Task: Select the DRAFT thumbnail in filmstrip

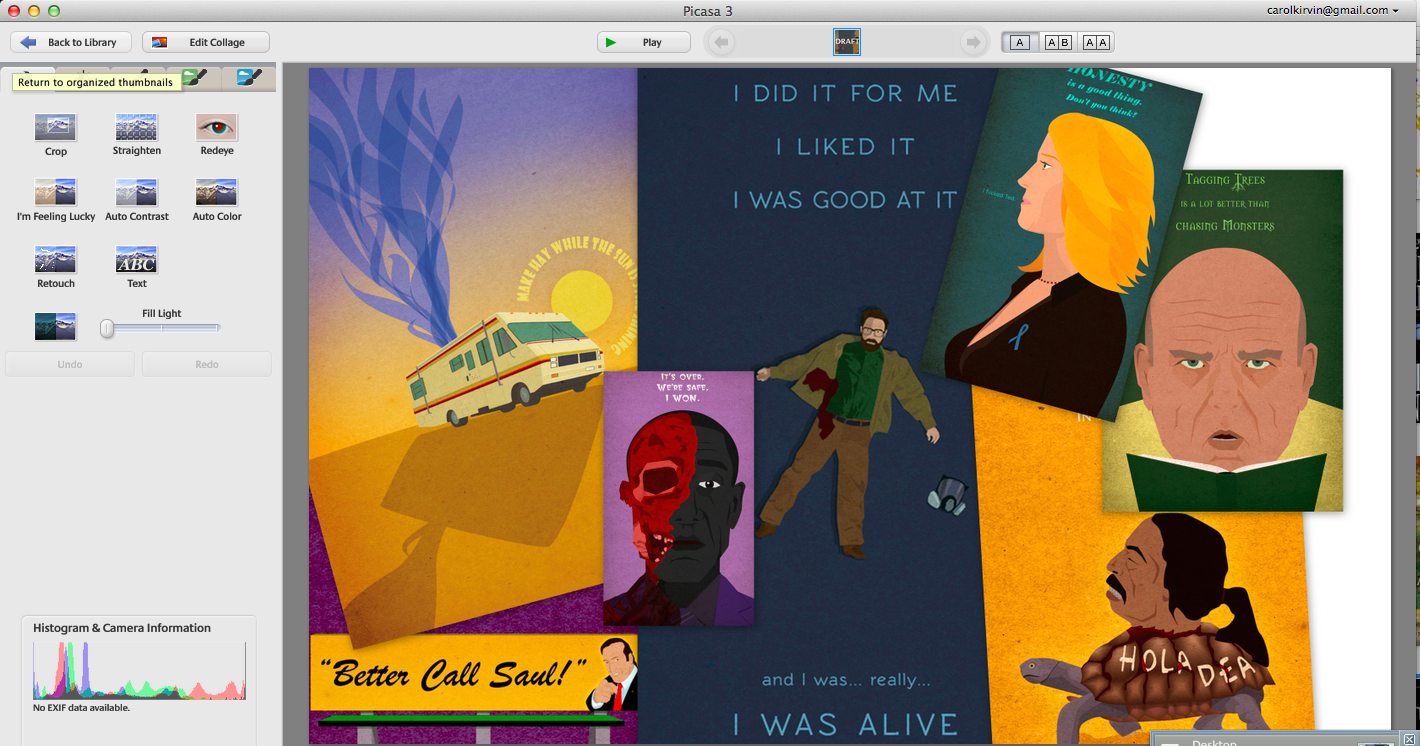Action: pos(847,42)
